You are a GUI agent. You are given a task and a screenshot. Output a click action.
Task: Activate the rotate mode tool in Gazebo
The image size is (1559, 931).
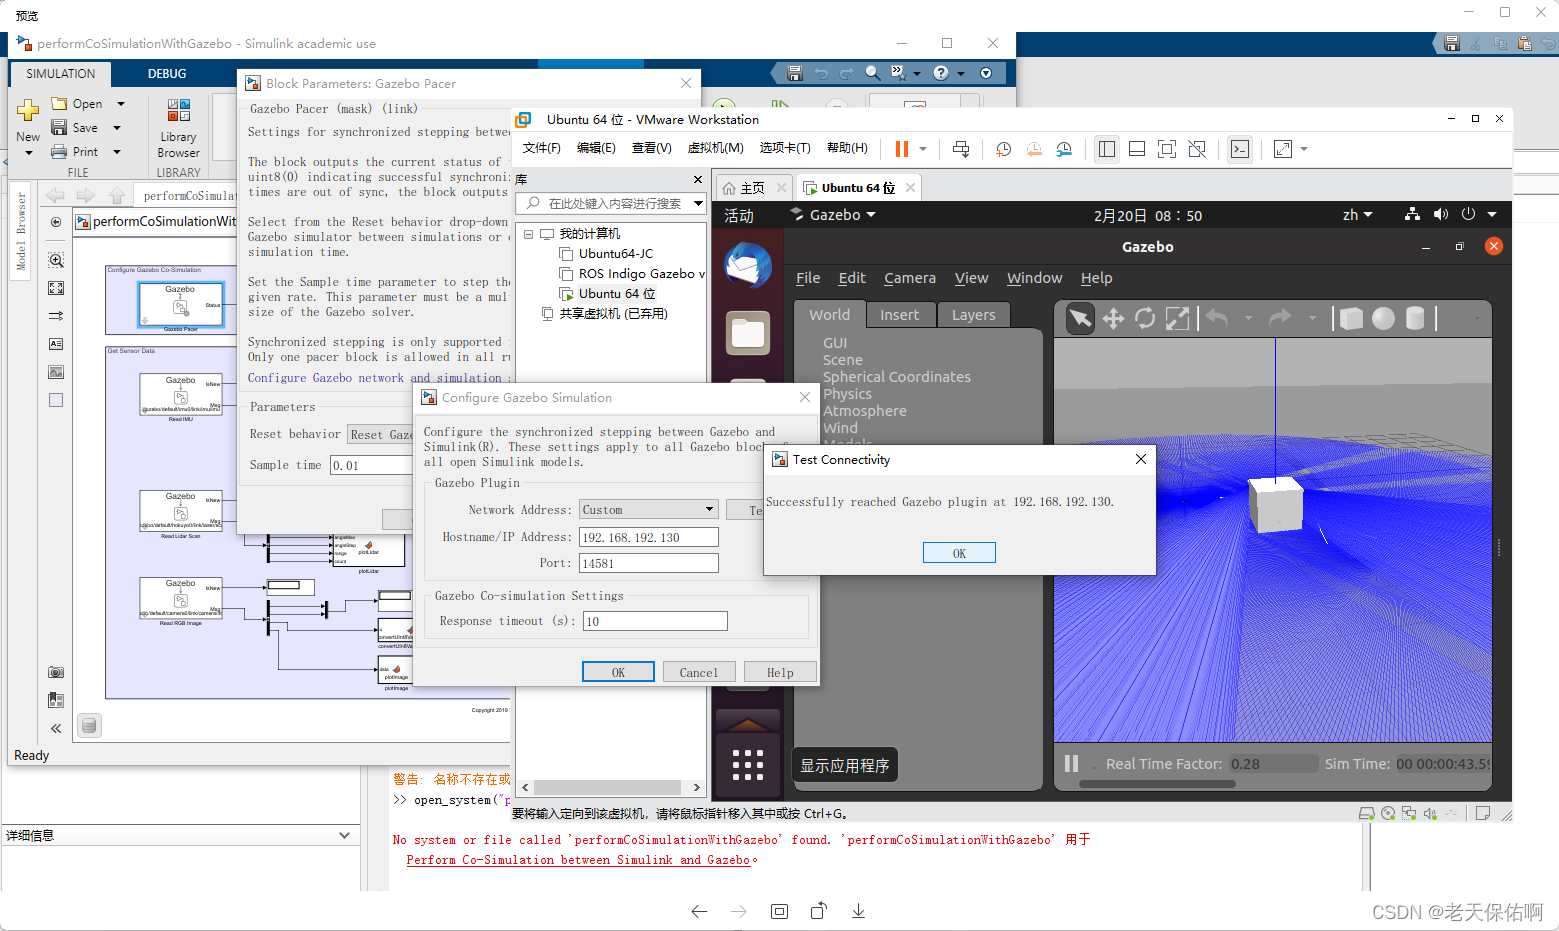tap(1145, 318)
